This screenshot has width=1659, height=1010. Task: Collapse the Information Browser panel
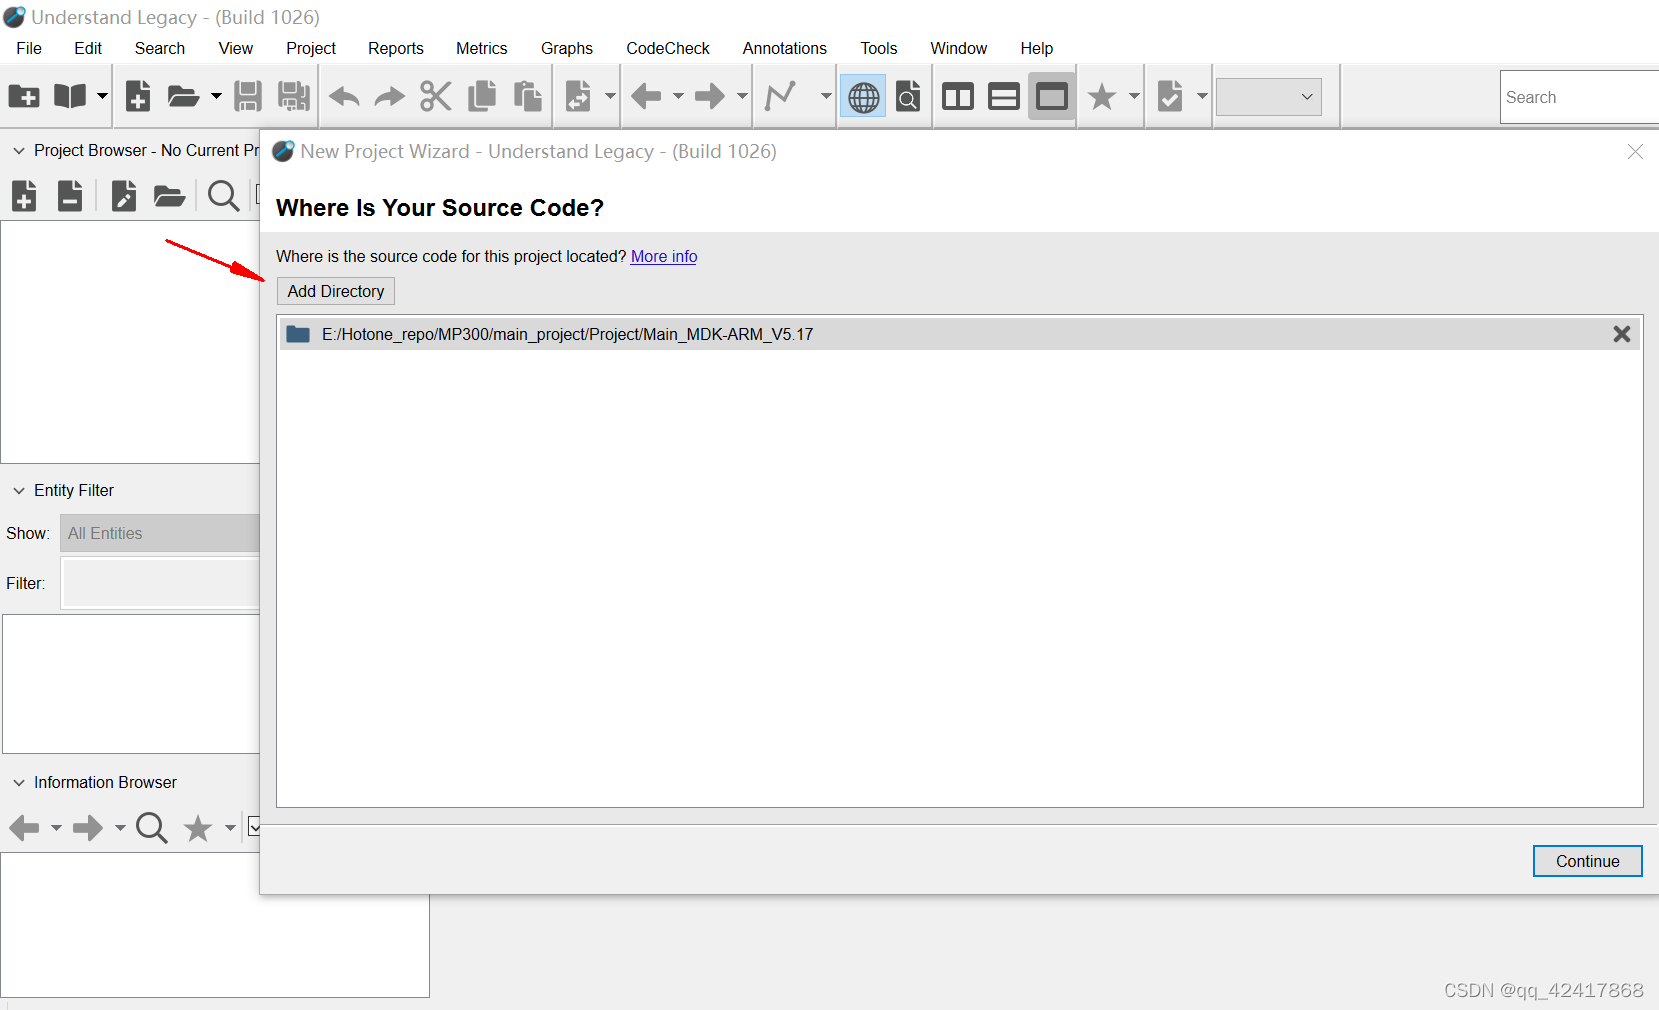point(19,783)
